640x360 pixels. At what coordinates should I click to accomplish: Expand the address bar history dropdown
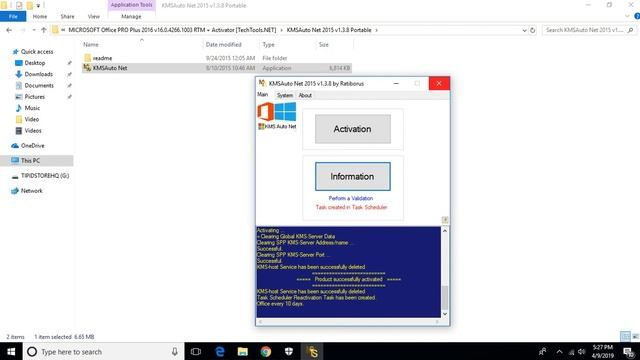pyautogui.click(x=524, y=30)
